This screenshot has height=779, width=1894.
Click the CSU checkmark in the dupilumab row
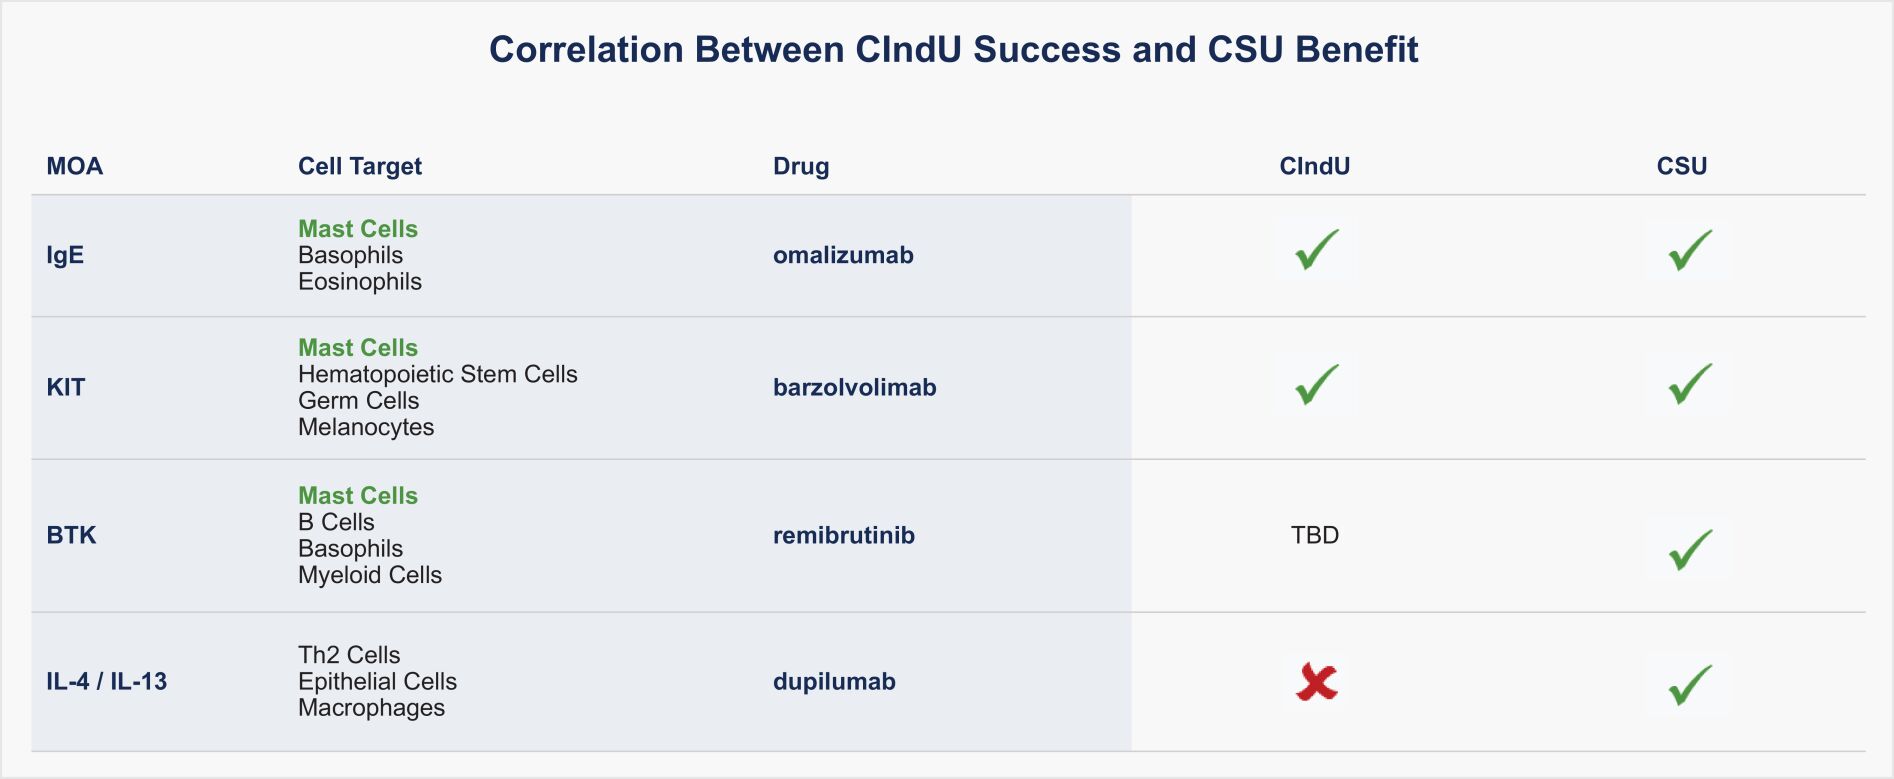[1689, 685]
